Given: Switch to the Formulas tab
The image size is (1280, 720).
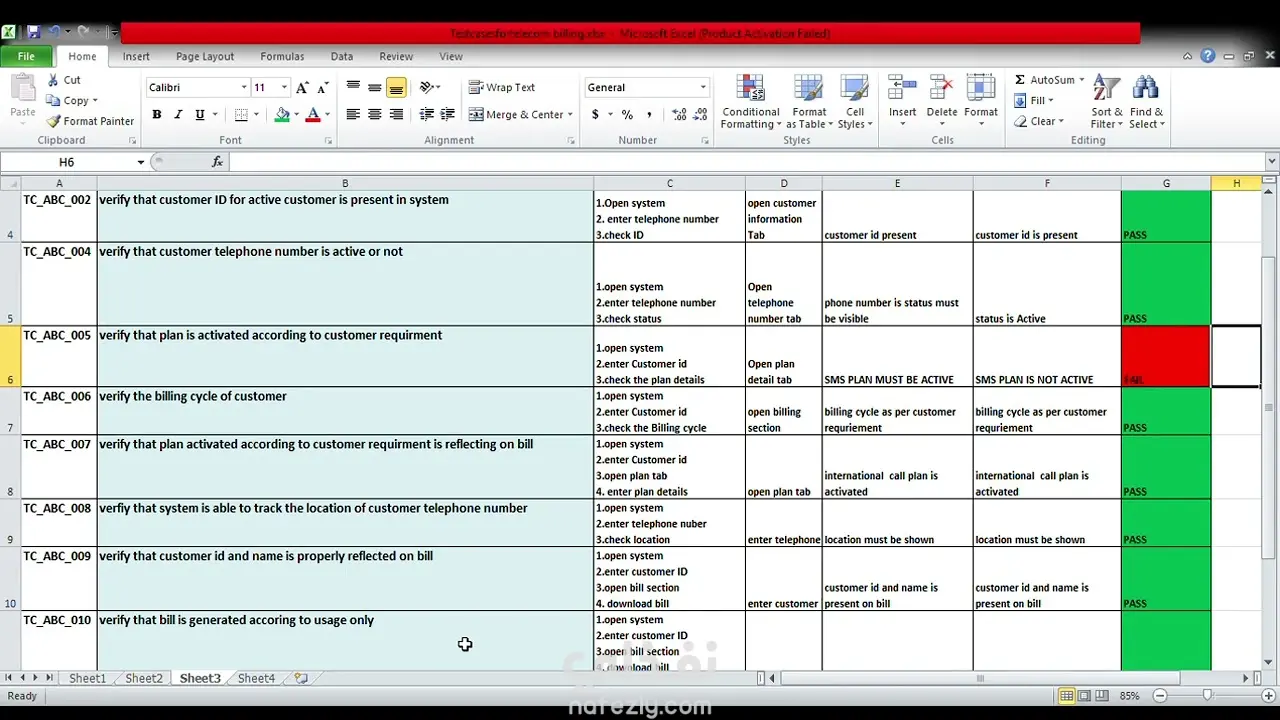Looking at the screenshot, I should (x=282, y=57).
